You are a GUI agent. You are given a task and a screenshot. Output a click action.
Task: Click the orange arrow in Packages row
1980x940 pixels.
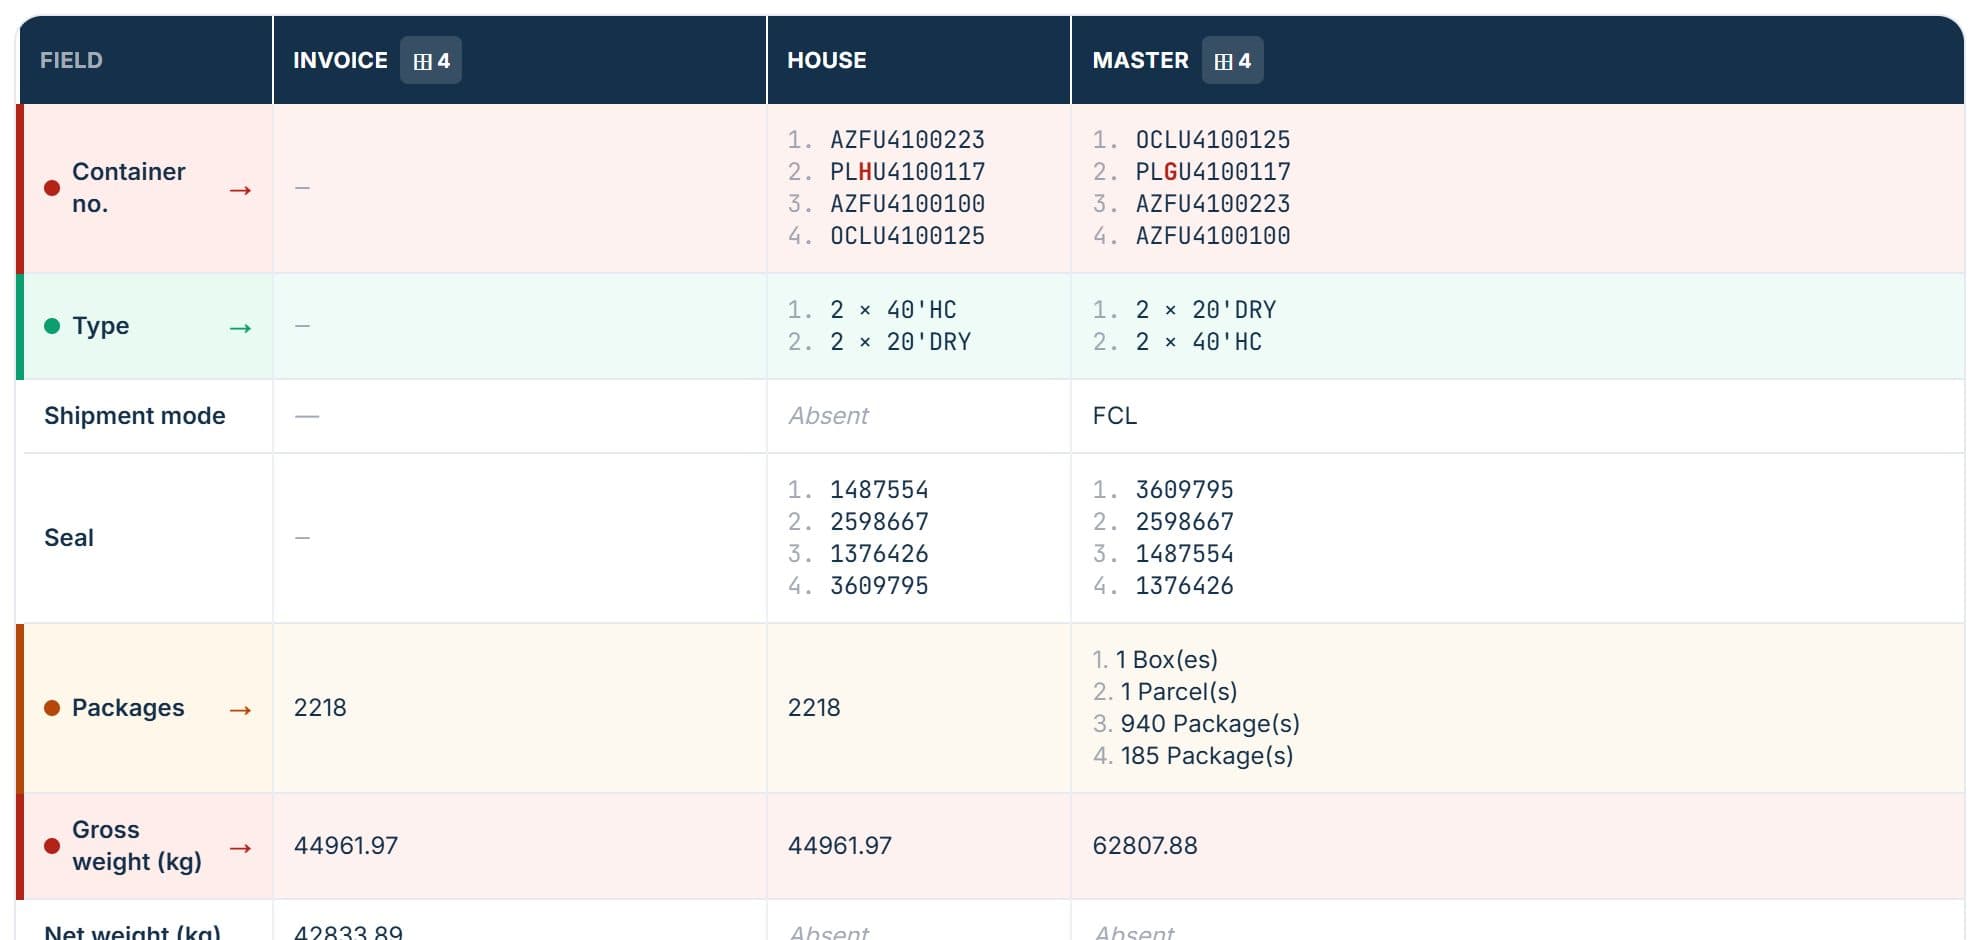(x=240, y=709)
